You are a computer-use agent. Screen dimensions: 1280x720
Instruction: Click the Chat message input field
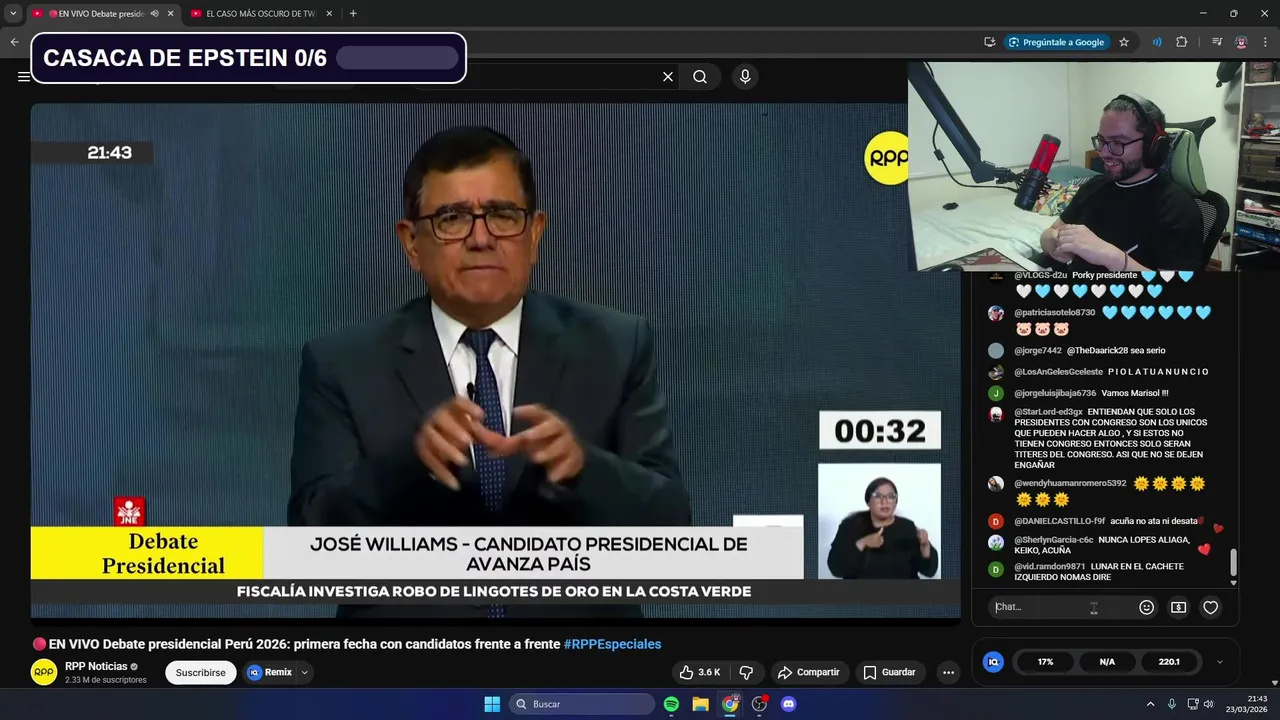click(x=1062, y=607)
